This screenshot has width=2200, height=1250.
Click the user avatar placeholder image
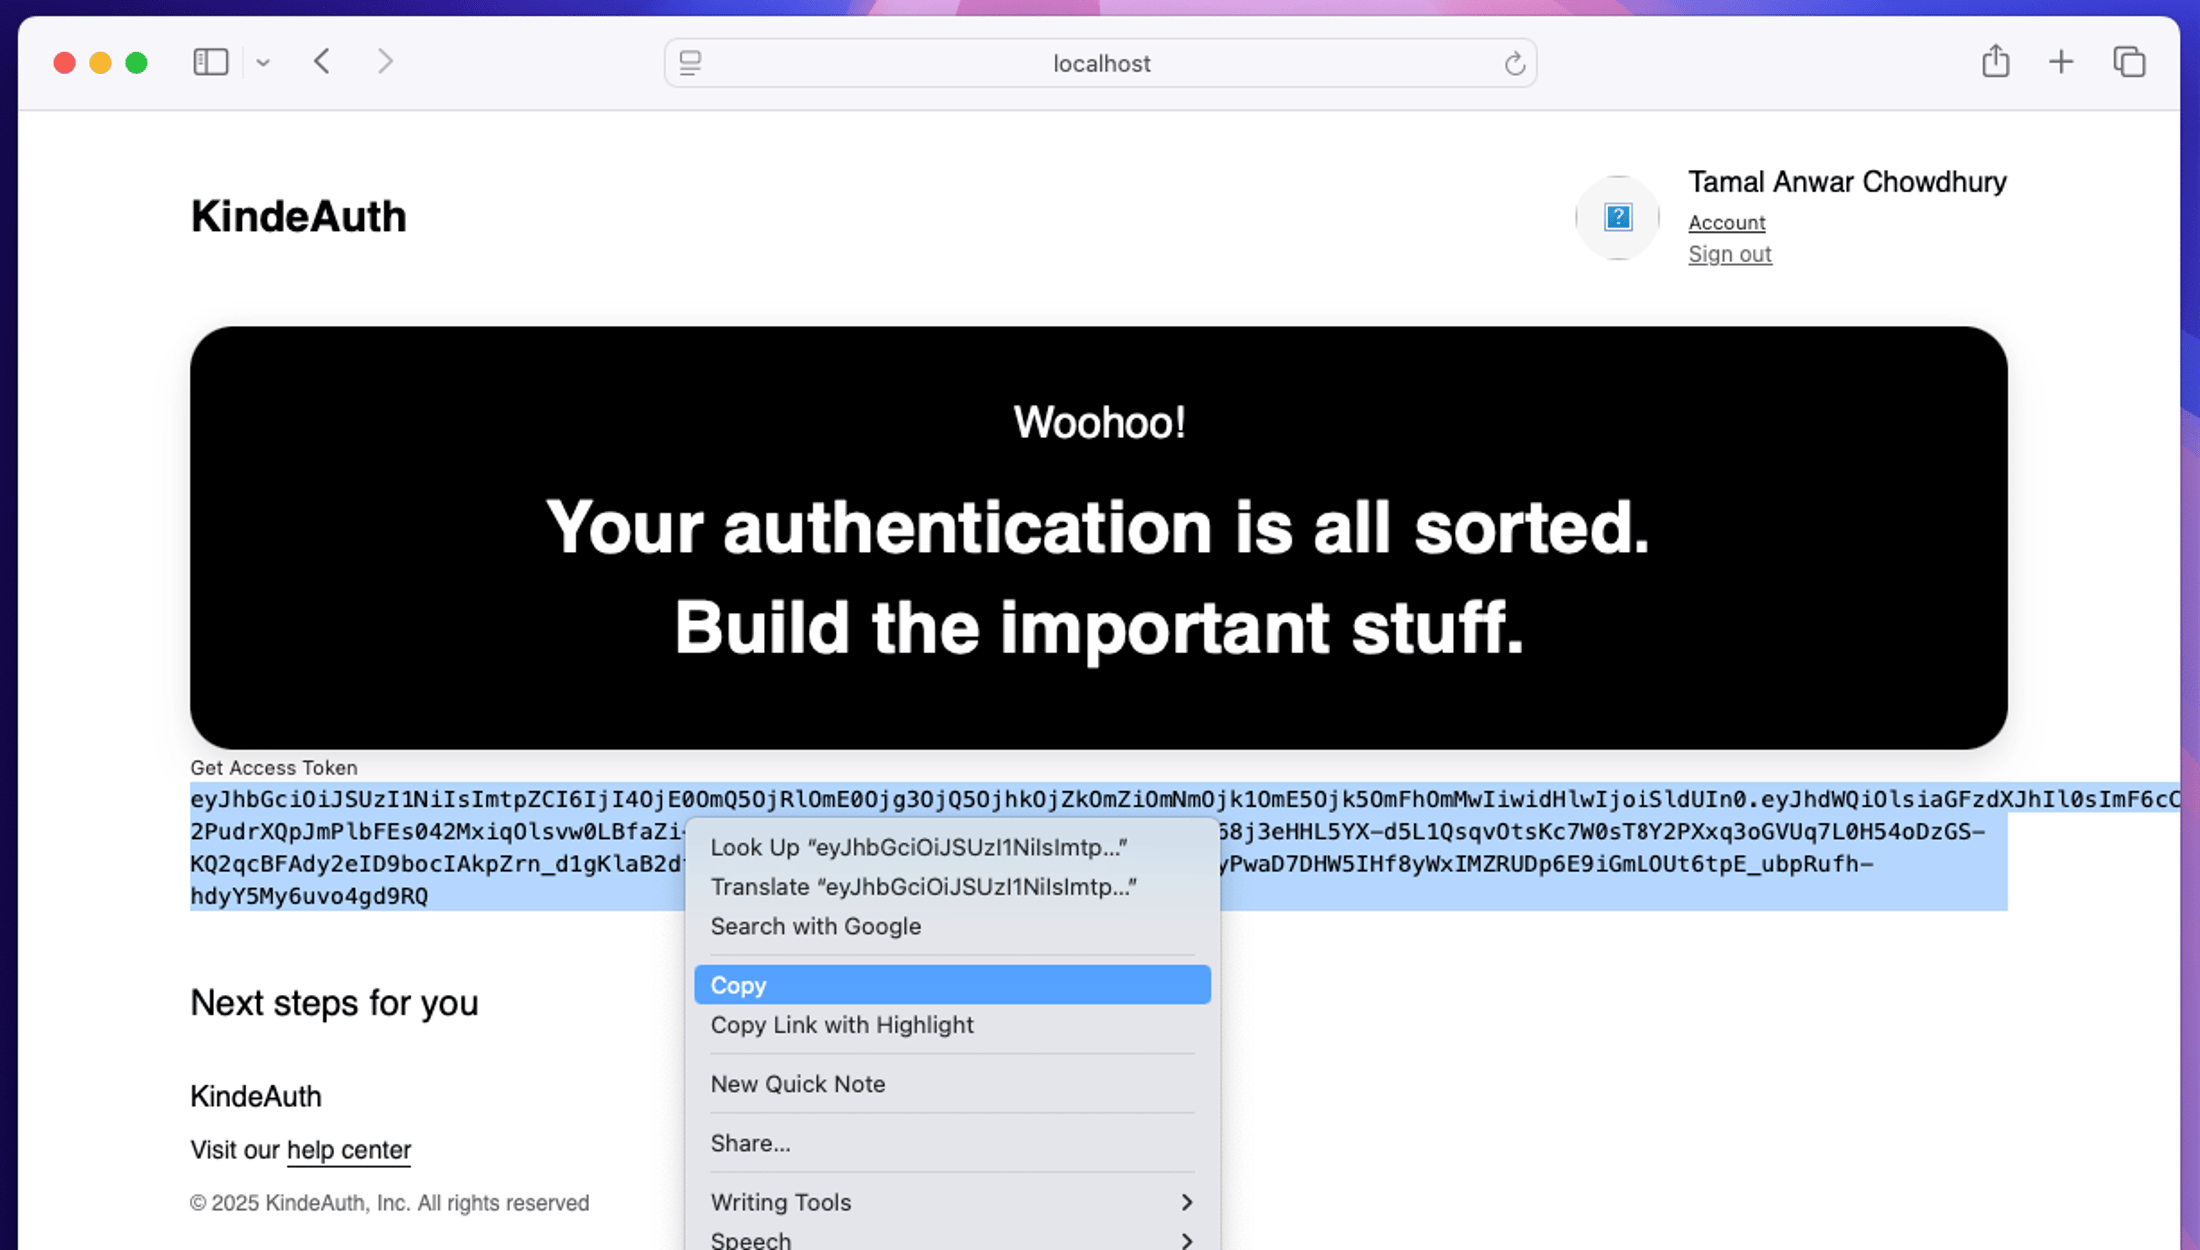[x=1617, y=217]
